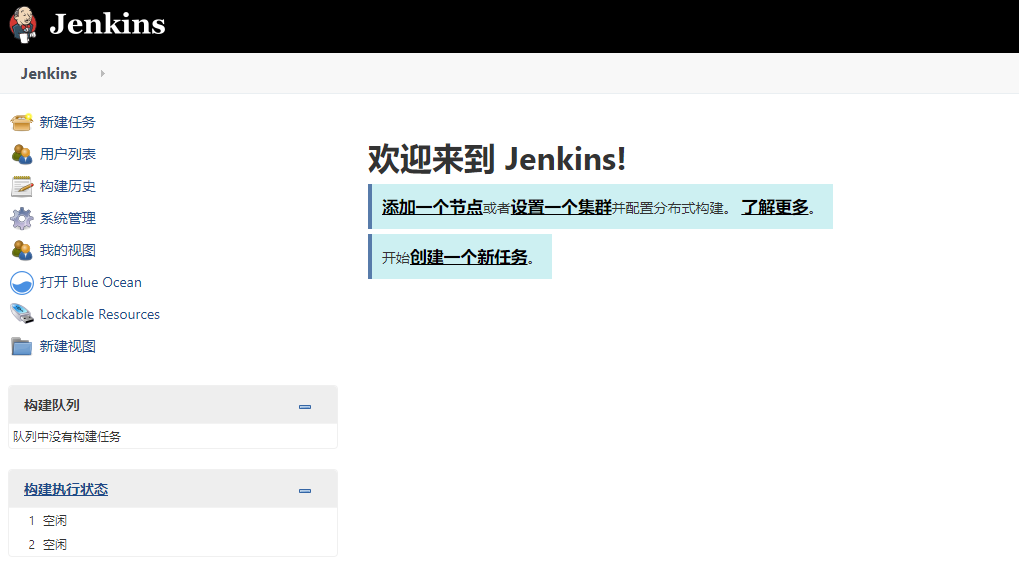This screenshot has width=1019, height=577.
Task: Open the 构建执行状态 header link
Action: (x=66, y=489)
